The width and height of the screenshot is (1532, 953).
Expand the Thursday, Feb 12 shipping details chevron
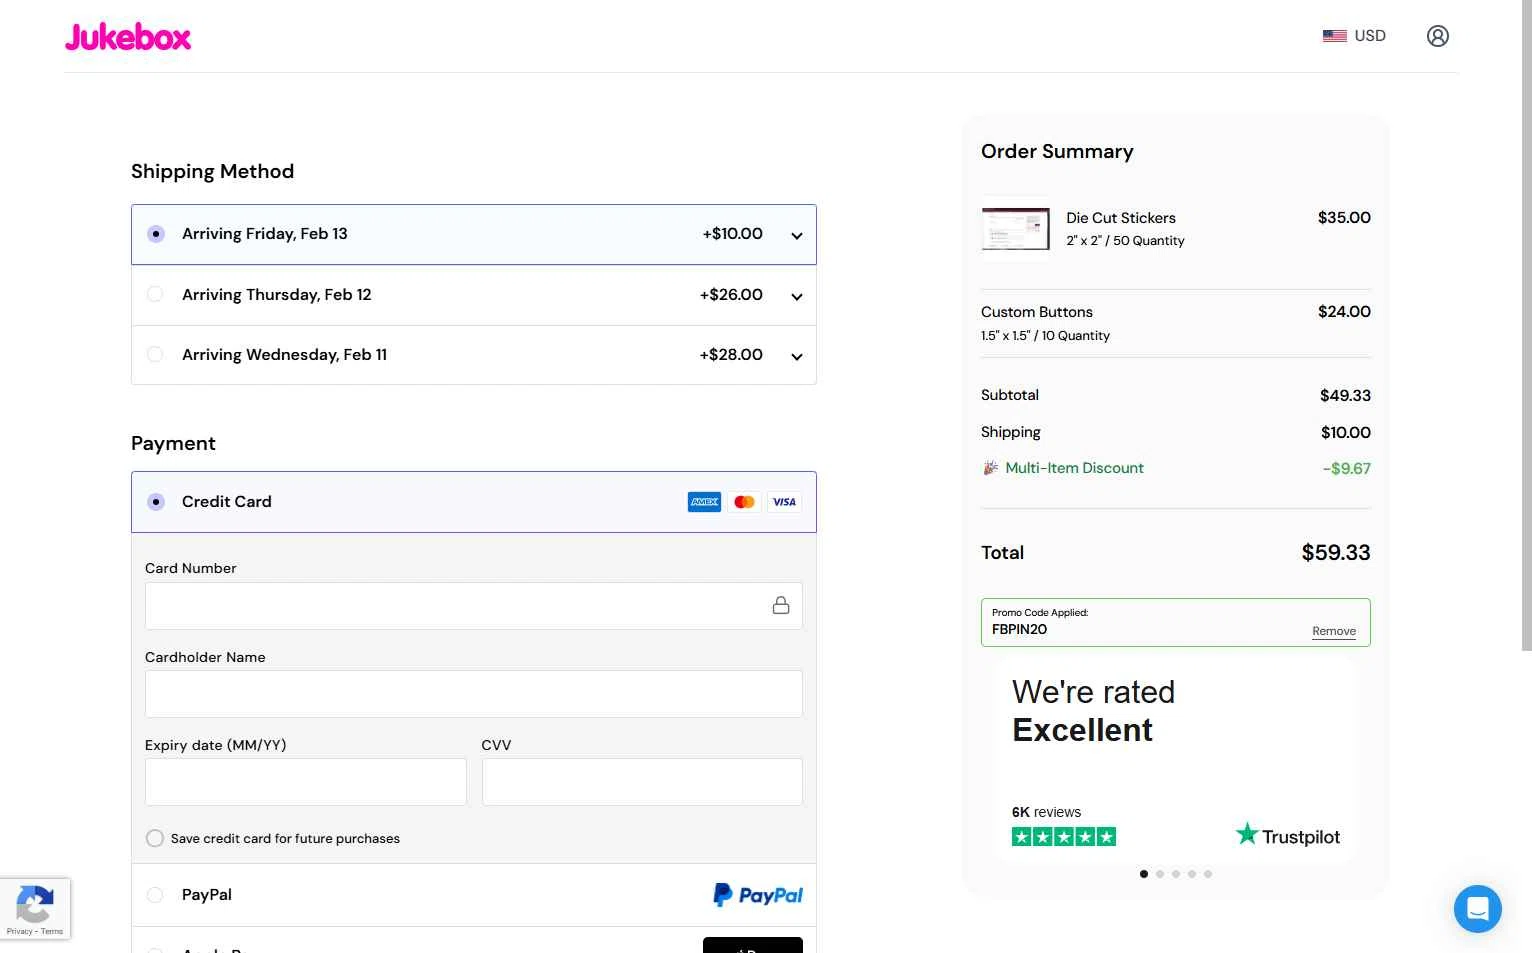[797, 297]
